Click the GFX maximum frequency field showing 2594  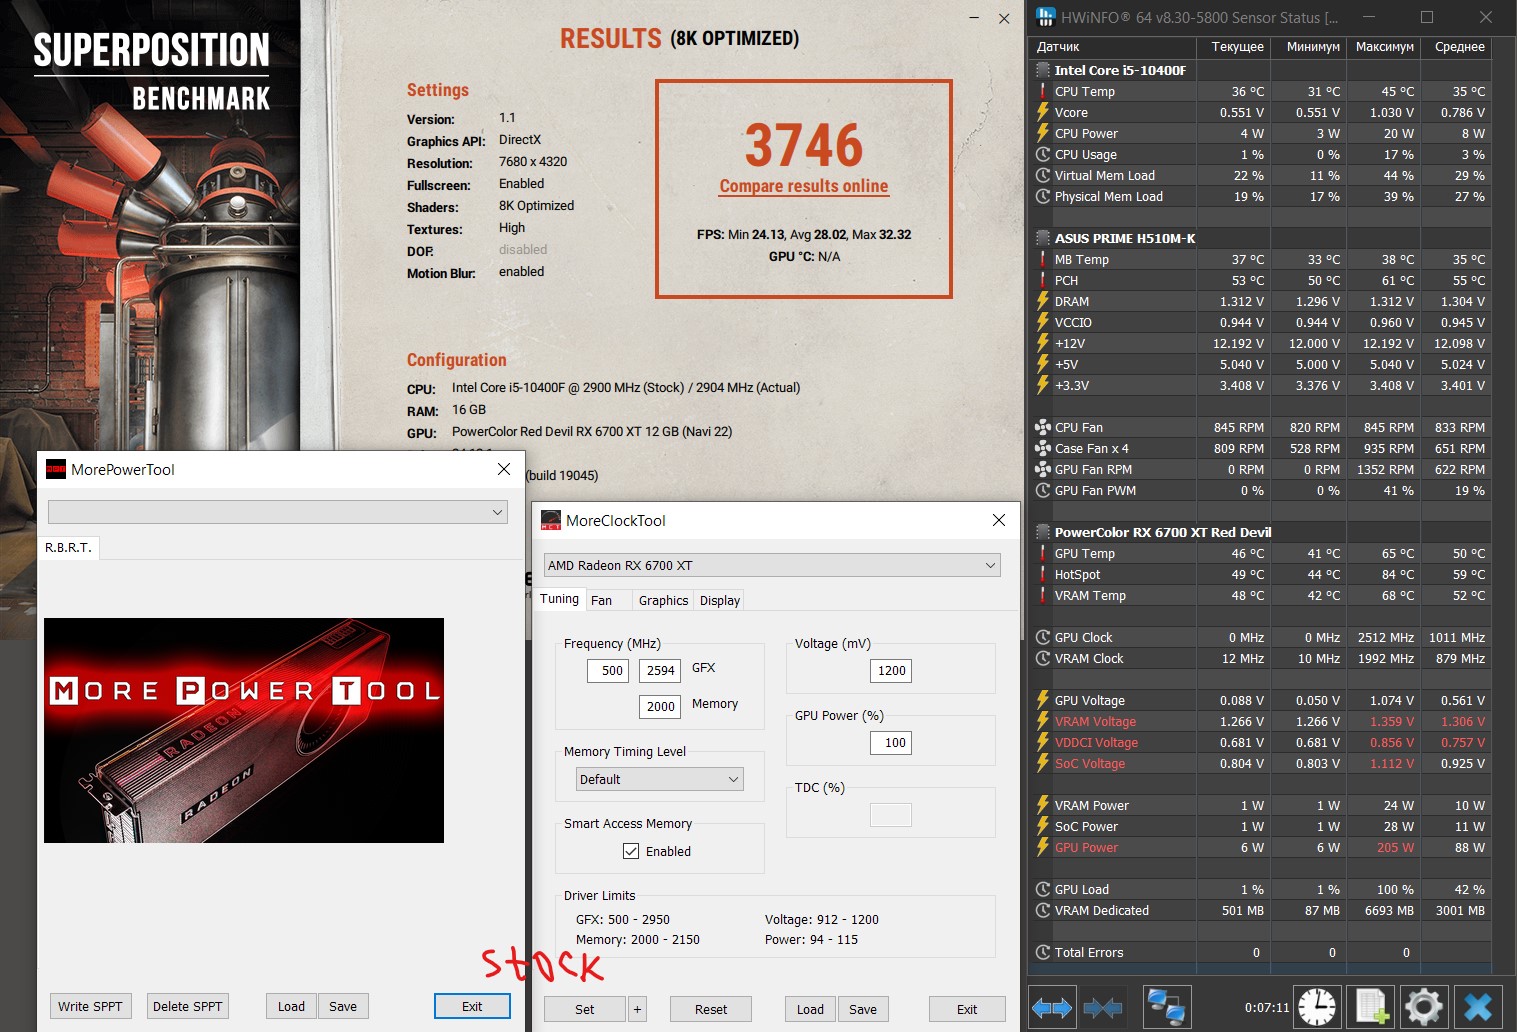[660, 670]
